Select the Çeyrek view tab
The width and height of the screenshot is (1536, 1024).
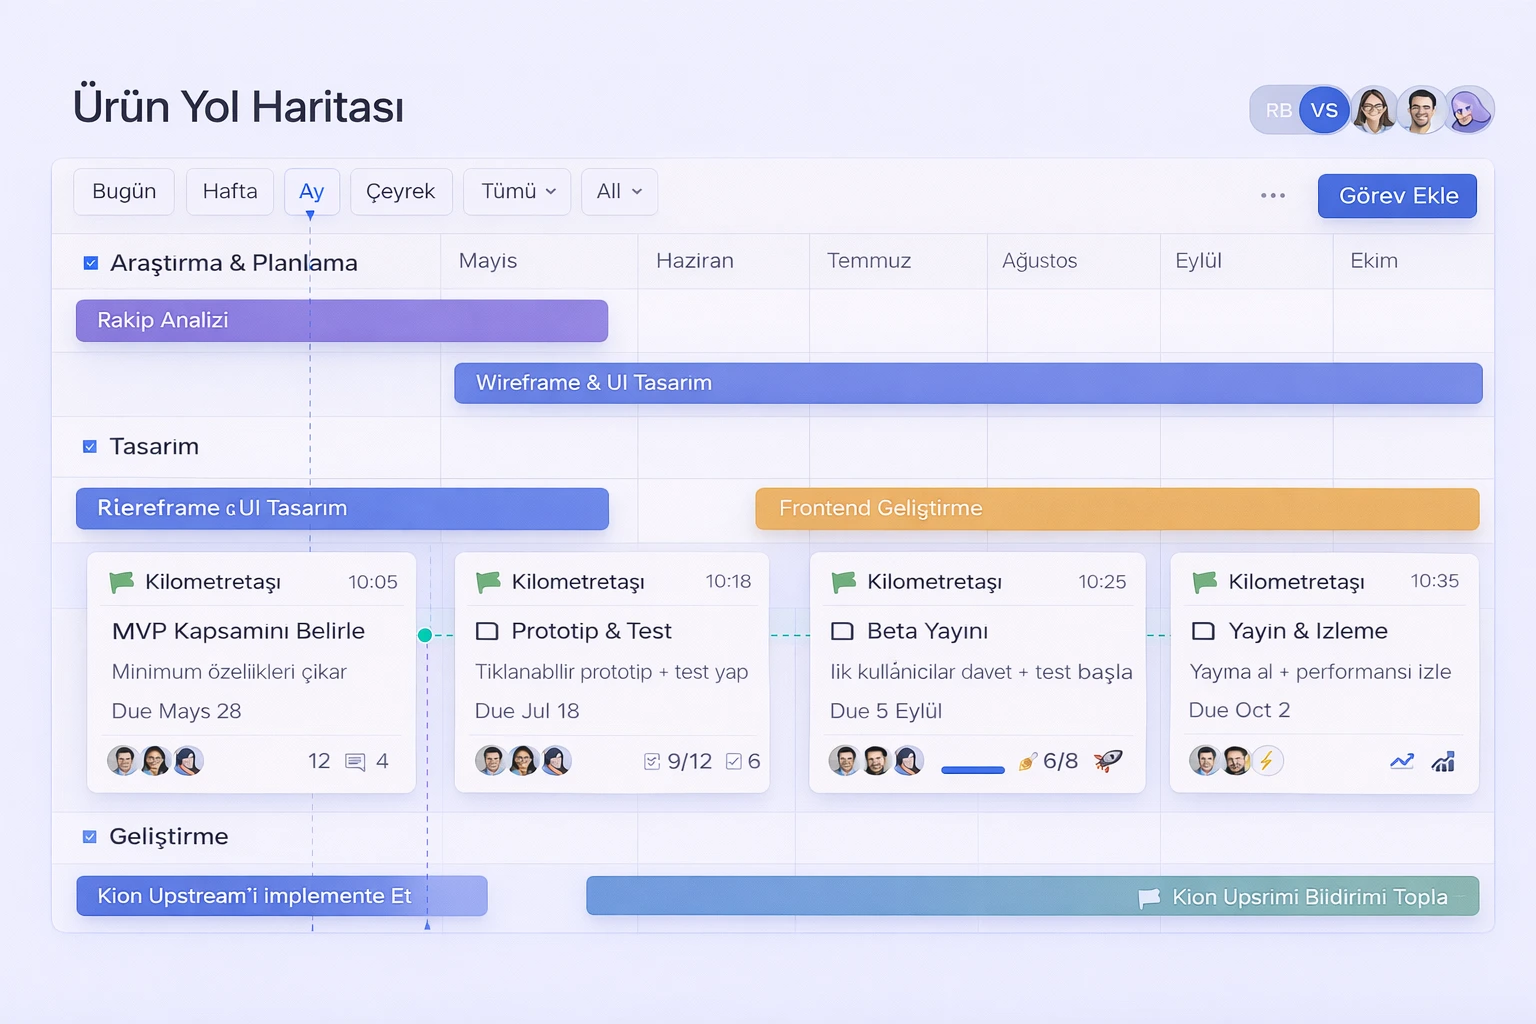pos(401,192)
